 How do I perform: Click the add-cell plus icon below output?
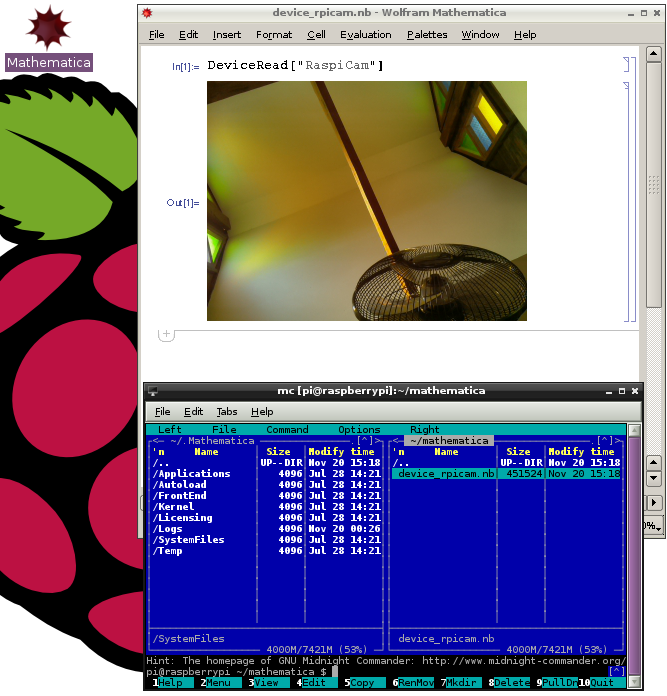[x=166, y=335]
